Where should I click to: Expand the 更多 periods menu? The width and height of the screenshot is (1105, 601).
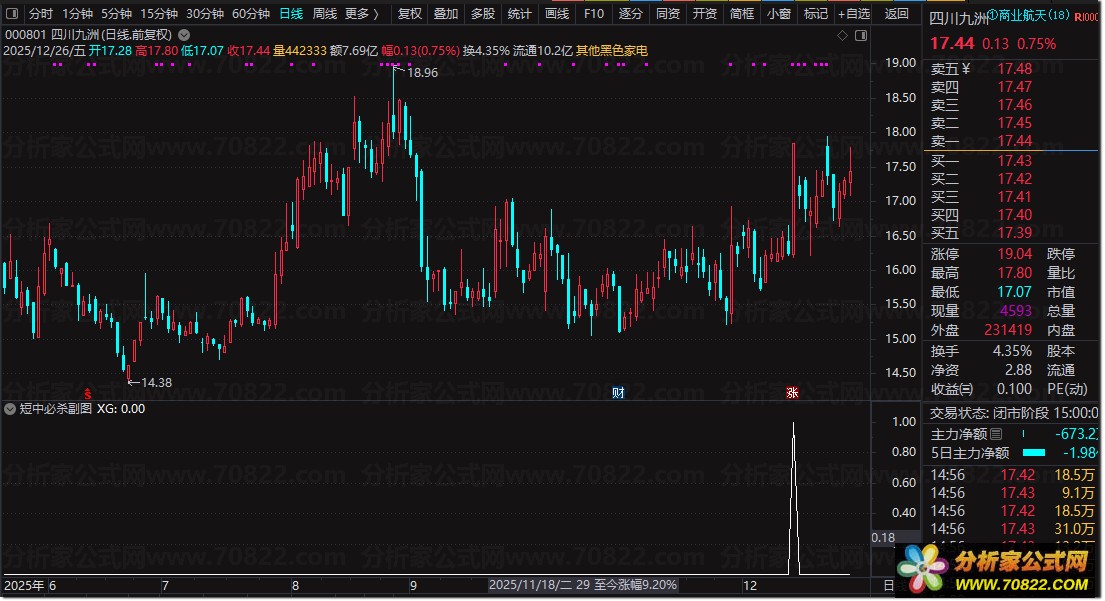361,14
